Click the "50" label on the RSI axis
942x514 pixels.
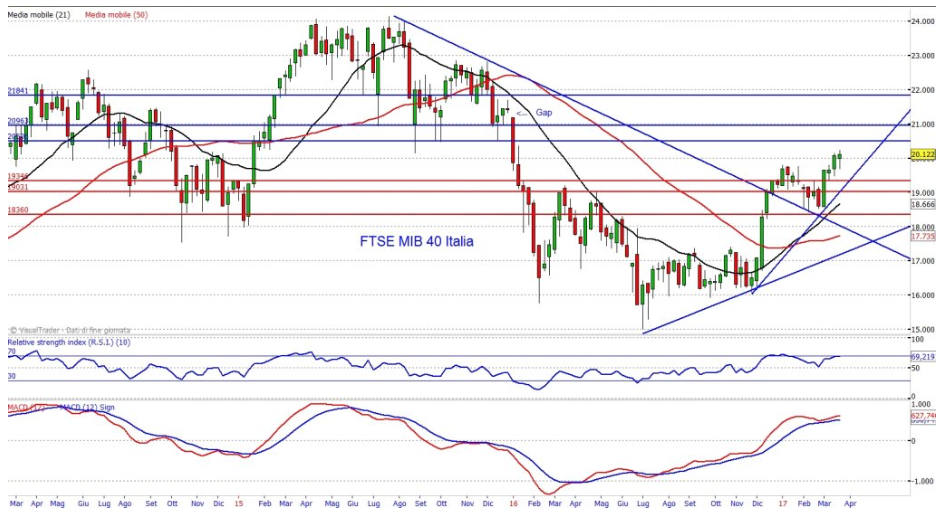pos(916,368)
